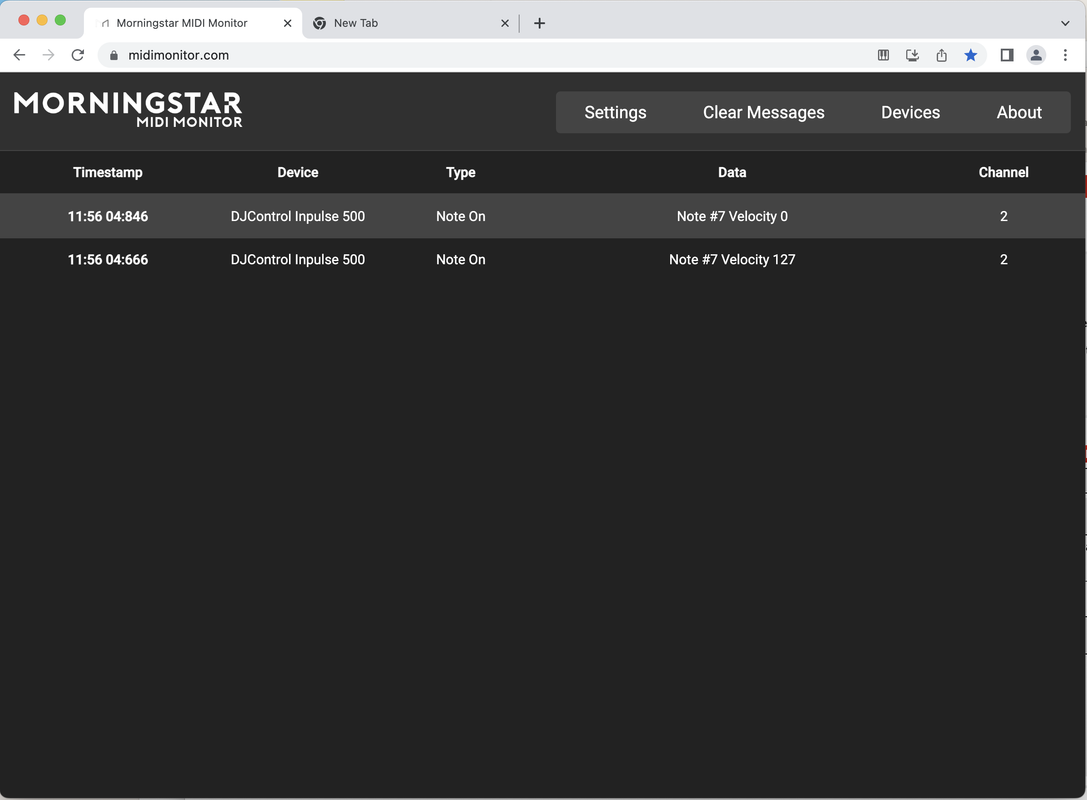Click the yellow minimize window button
1087x800 pixels.
[42, 20]
